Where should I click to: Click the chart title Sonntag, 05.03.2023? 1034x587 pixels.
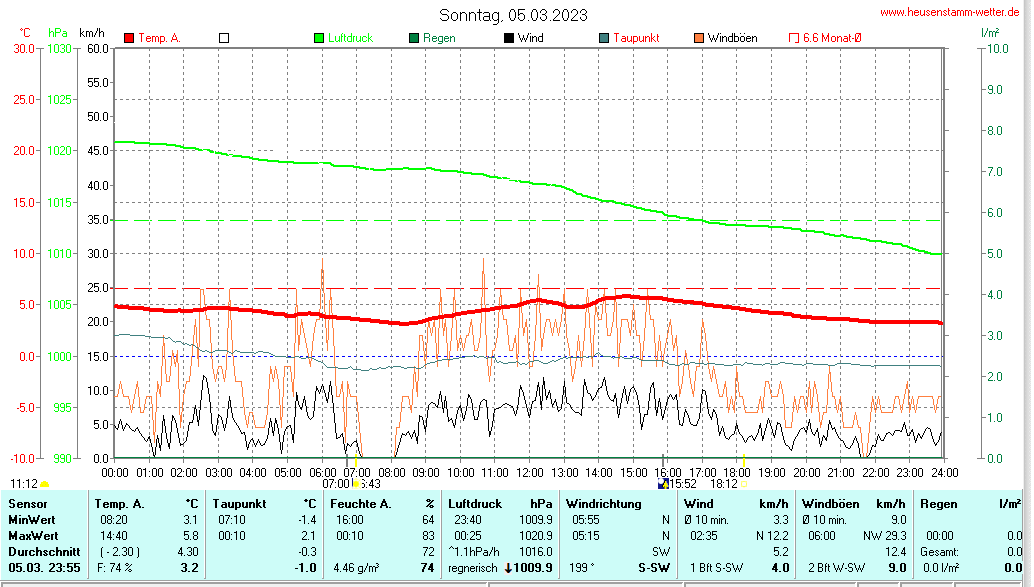pyautogui.click(x=513, y=15)
